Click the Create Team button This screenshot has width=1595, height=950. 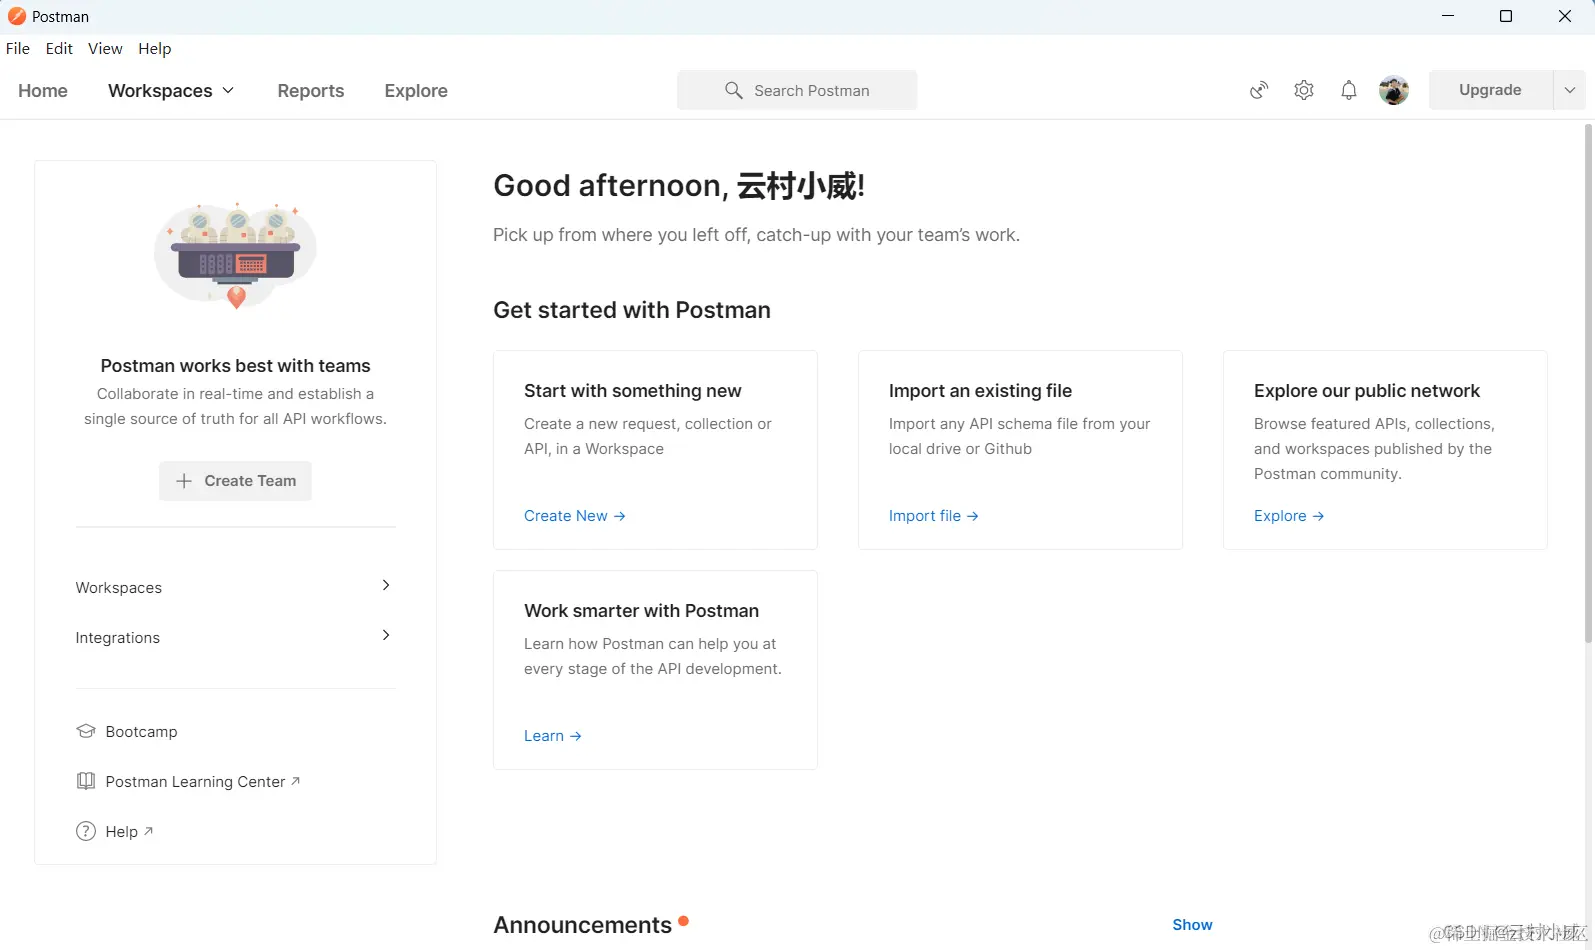tap(235, 481)
